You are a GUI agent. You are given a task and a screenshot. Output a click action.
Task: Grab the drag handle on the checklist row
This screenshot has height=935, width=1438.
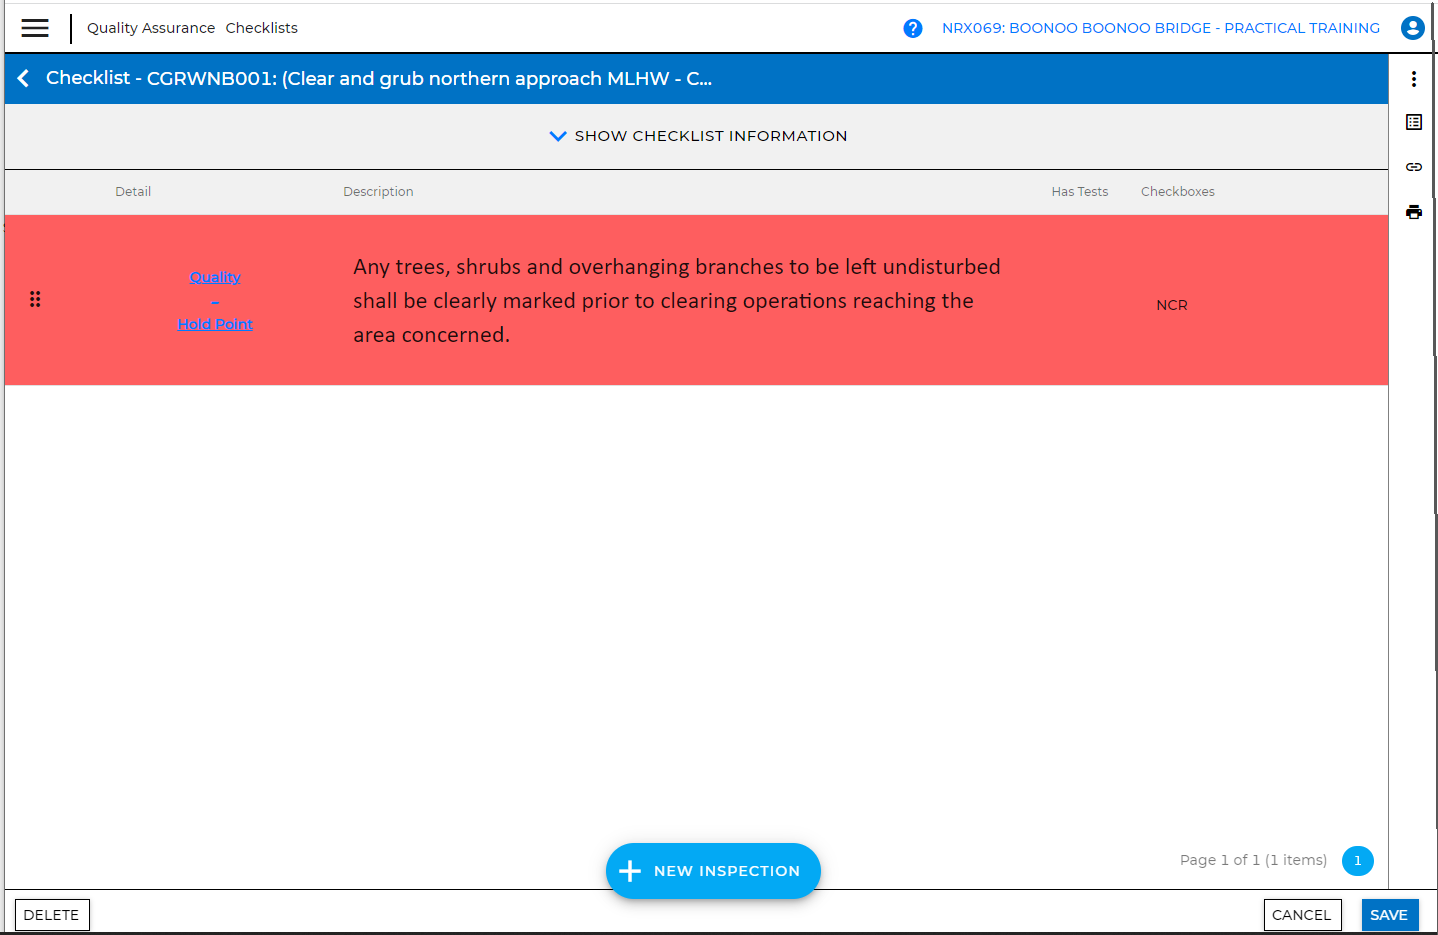35,299
